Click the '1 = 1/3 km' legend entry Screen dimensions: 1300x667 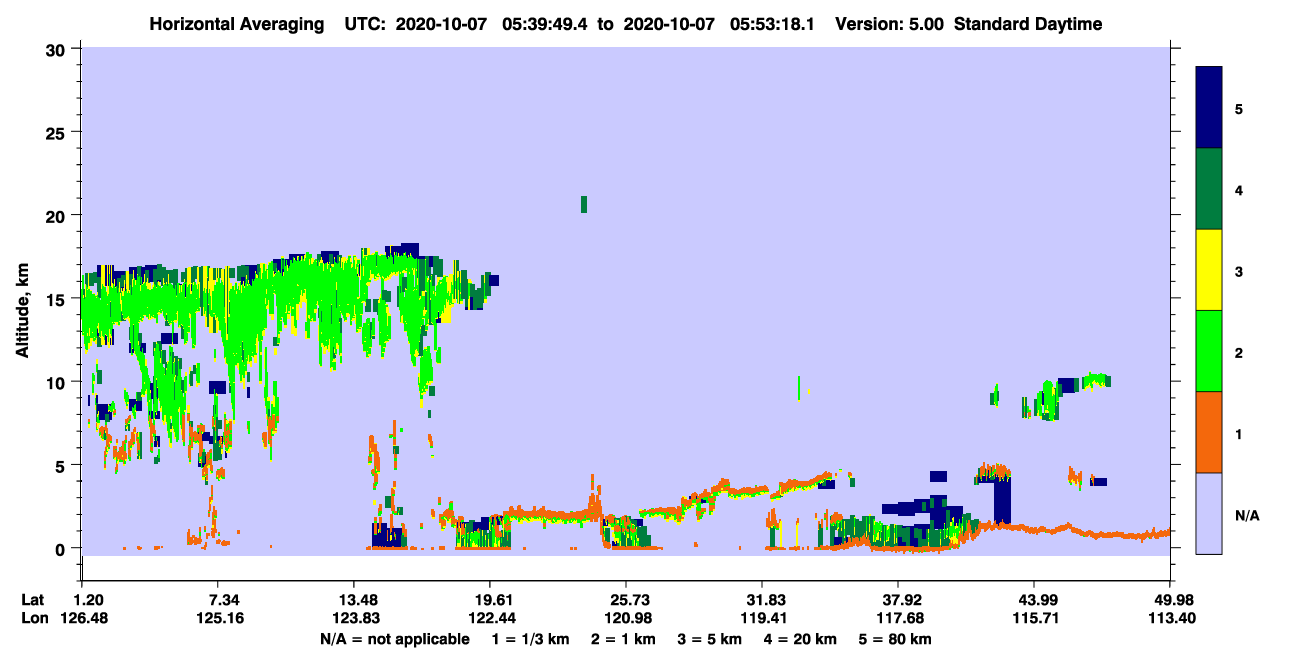[x=531, y=639]
